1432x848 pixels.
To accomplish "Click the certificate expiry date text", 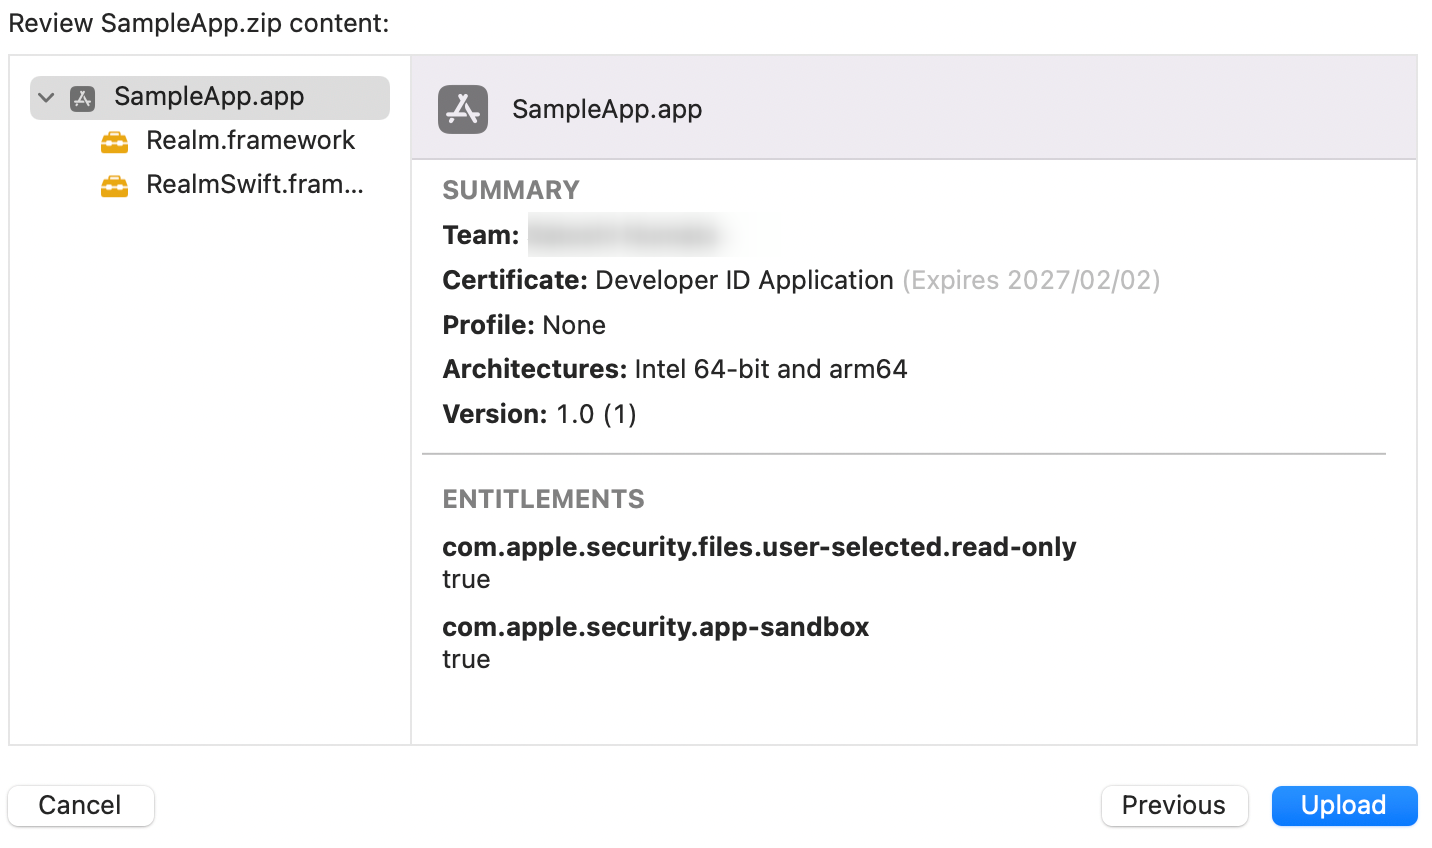I will click(x=1031, y=280).
